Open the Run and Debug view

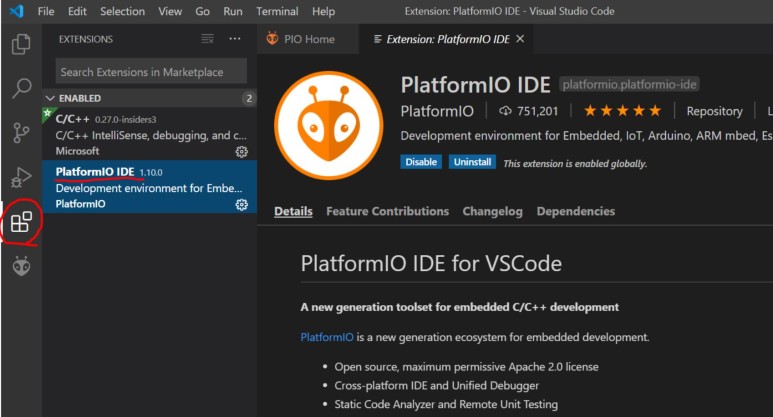pos(21,177)
